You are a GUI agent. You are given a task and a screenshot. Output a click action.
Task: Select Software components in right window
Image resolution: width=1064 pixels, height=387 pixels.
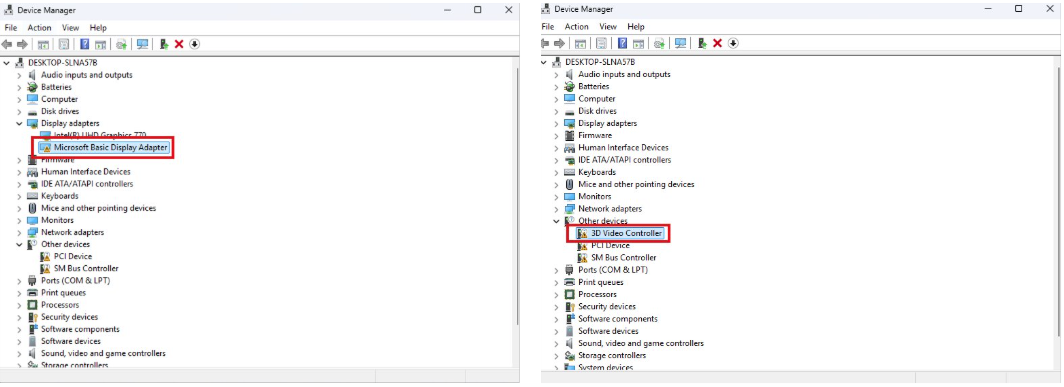pos(618,318)
